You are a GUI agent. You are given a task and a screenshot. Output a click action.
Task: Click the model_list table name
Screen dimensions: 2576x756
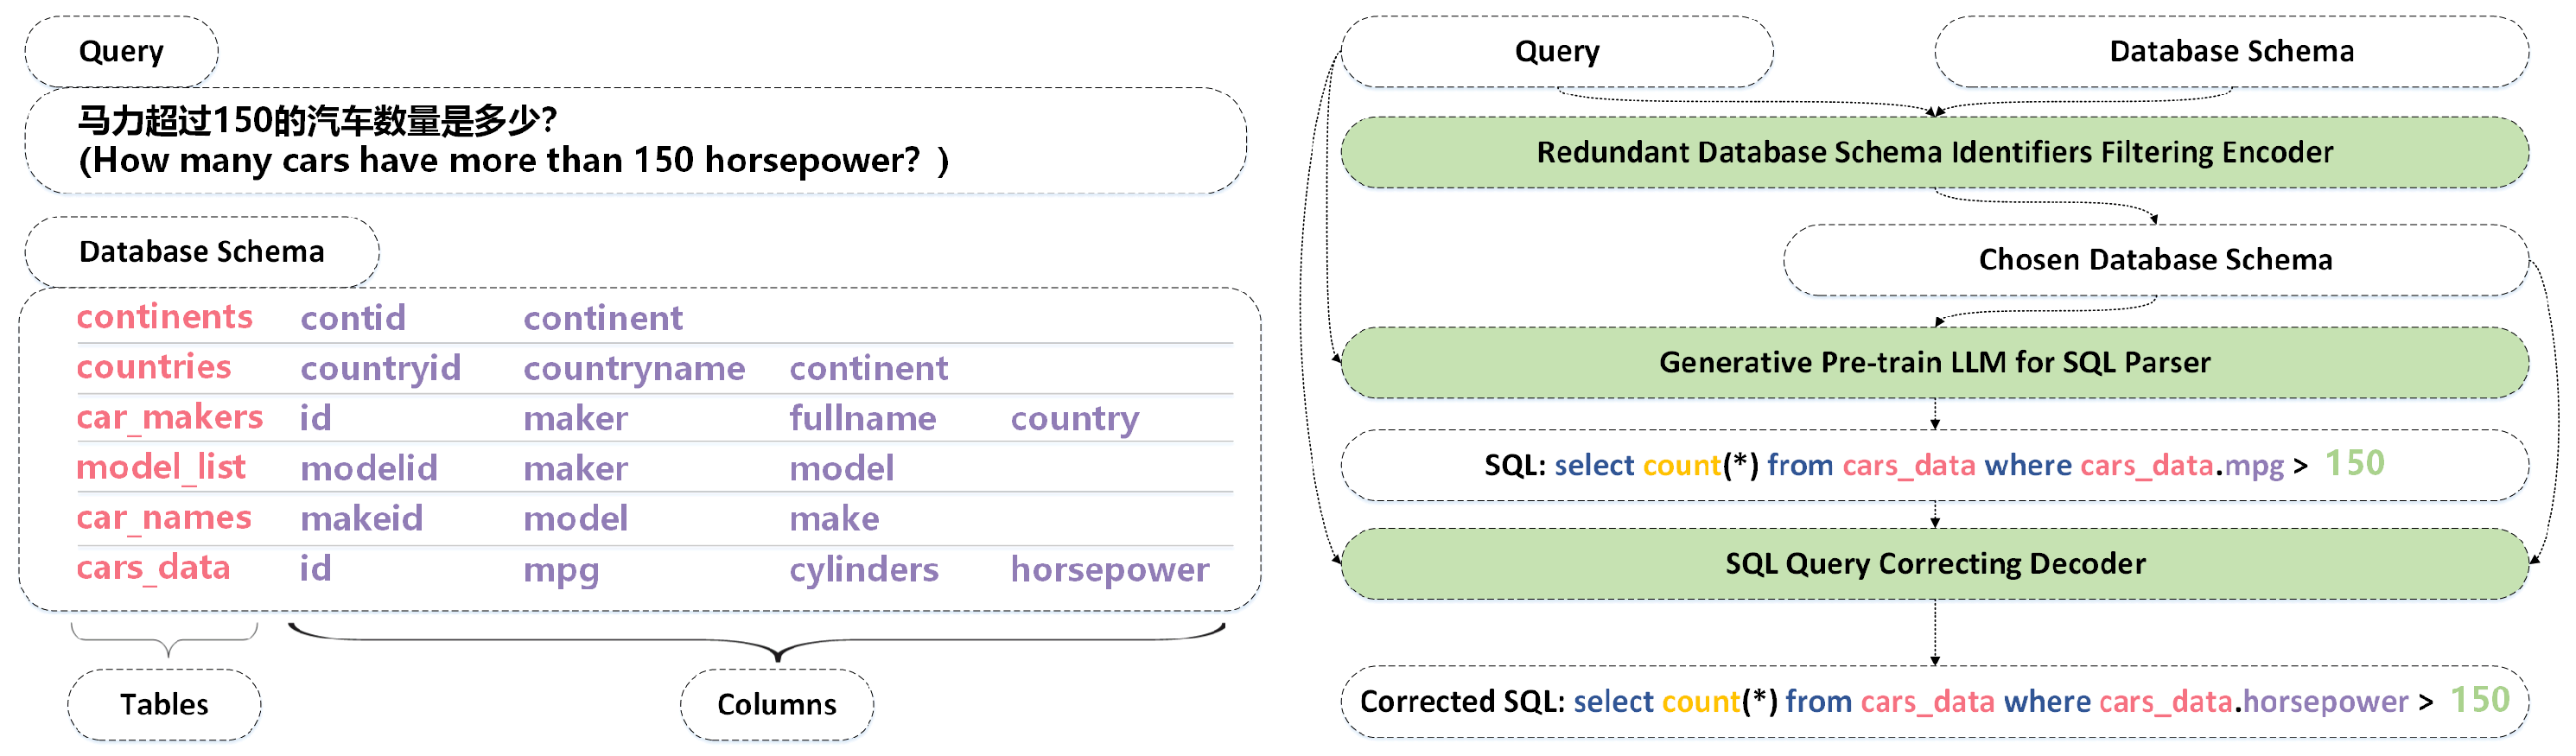pyautogui.click(x=160, y=467)
